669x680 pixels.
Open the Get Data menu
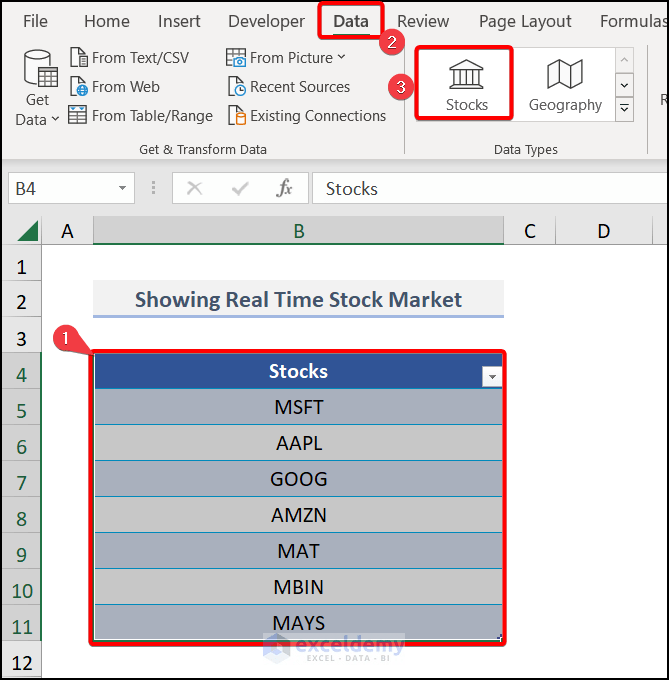click(x=38, y=88)
